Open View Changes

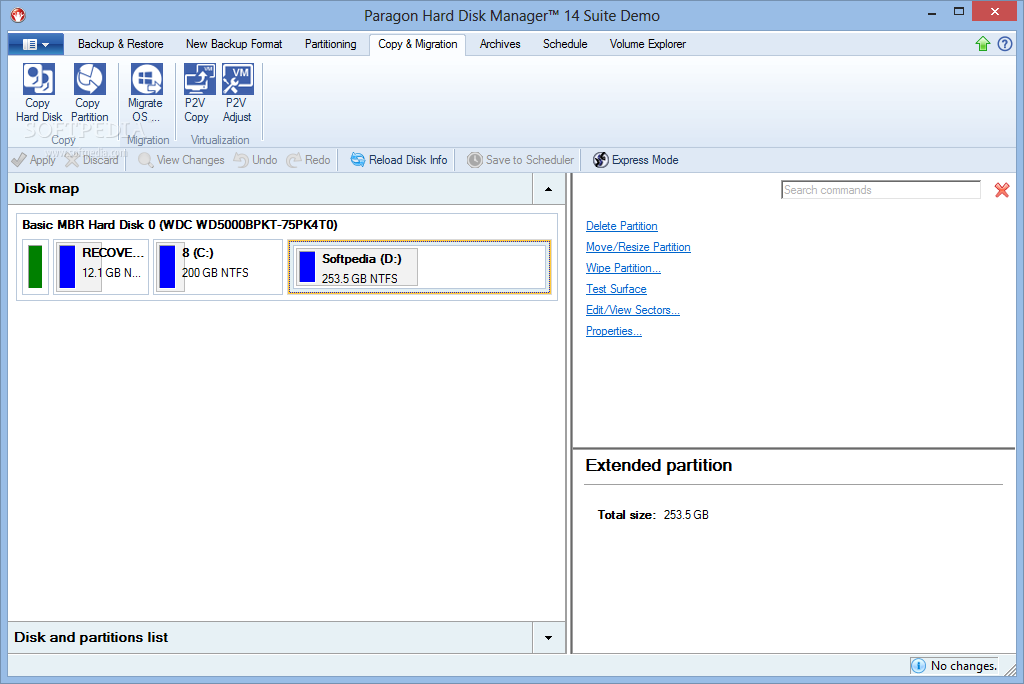(x=181, y=160)
